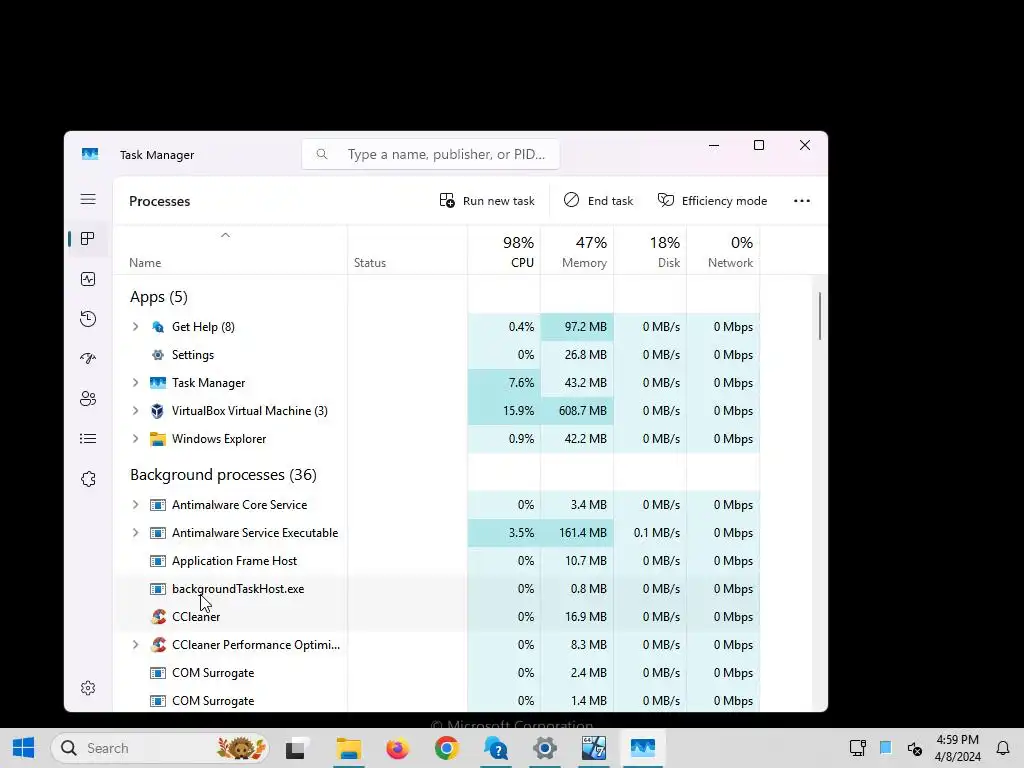Click 0.1 MB/s disk value cell

tap(650, 533)
